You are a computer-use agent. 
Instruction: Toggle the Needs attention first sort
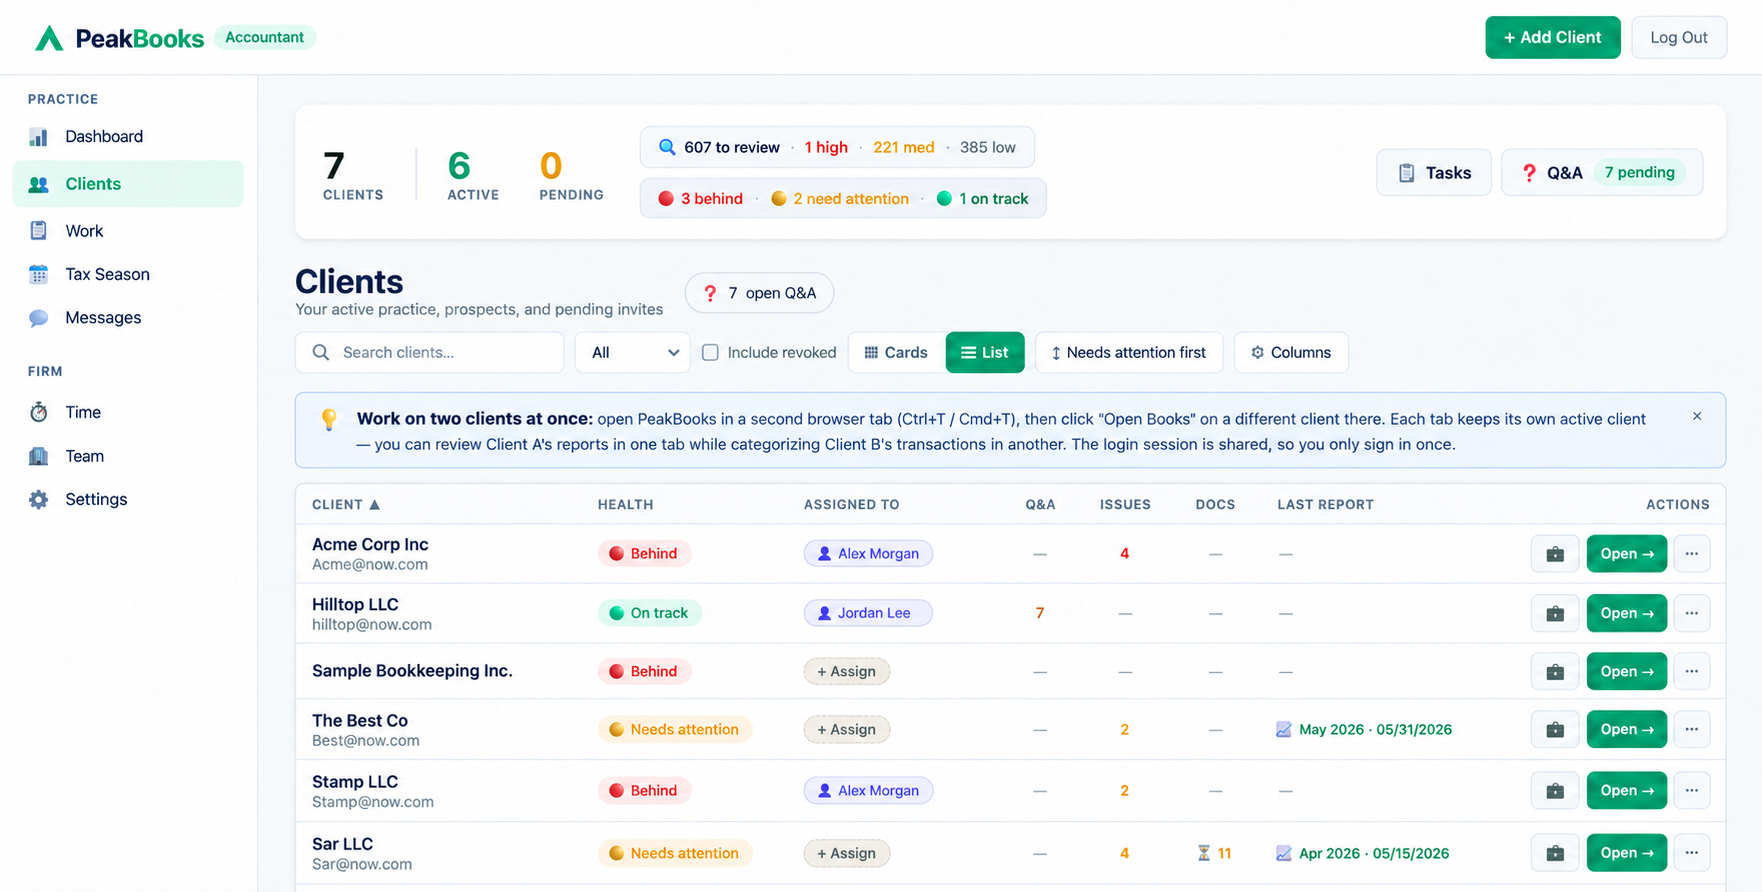1129,353
